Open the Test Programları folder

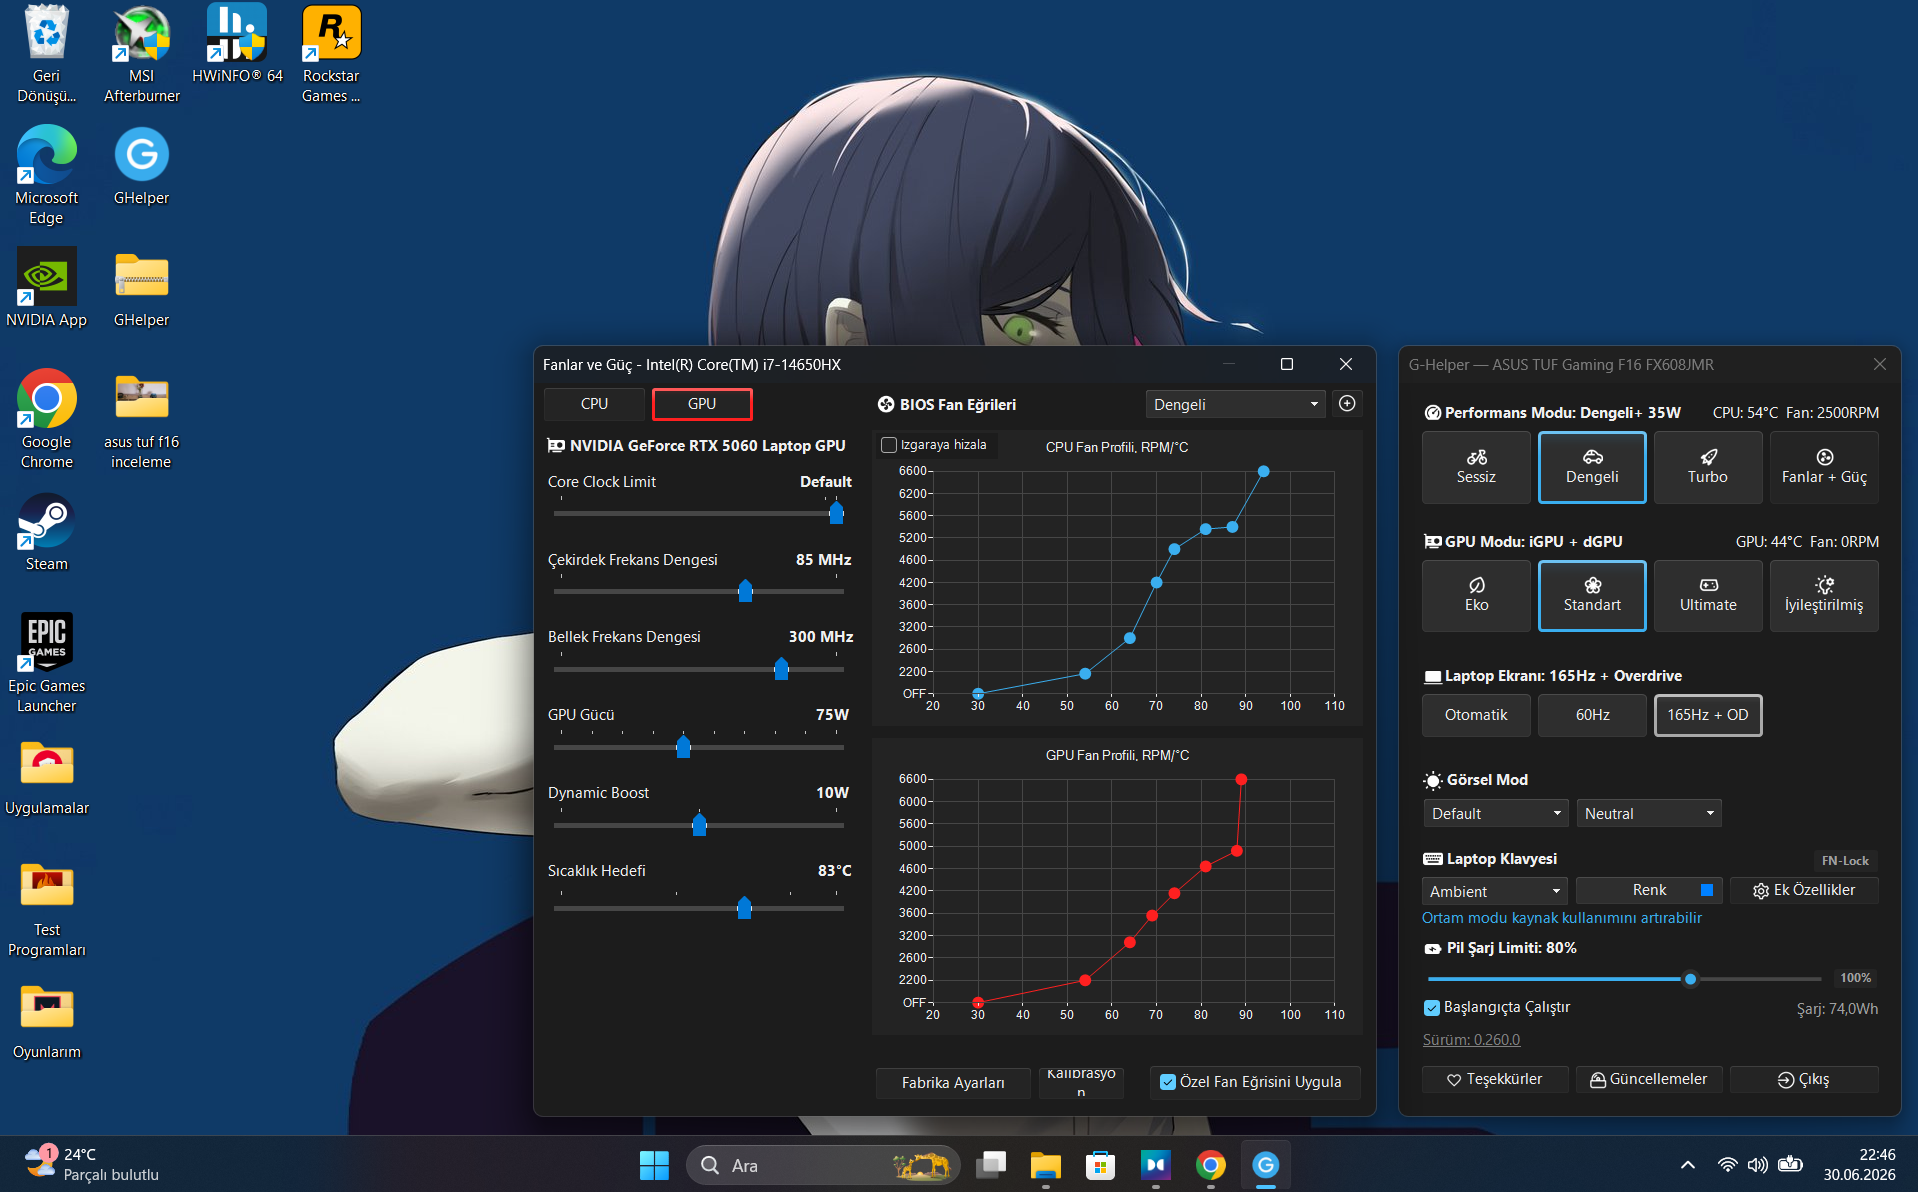47,909
